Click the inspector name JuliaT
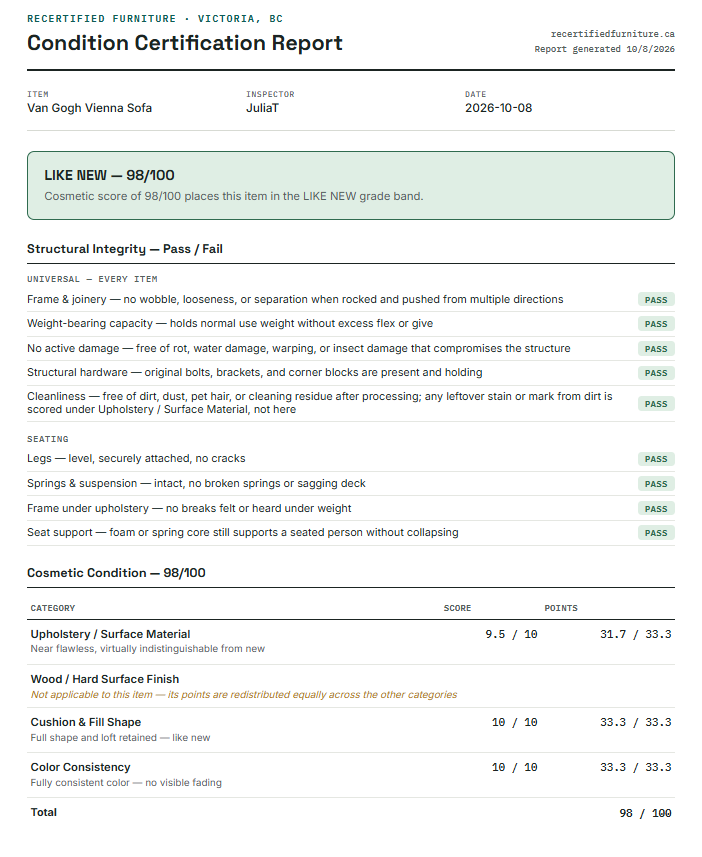Image resolution: width=702 pixels, height=857 pixels. pyautogui.click(x=262, y=108)
